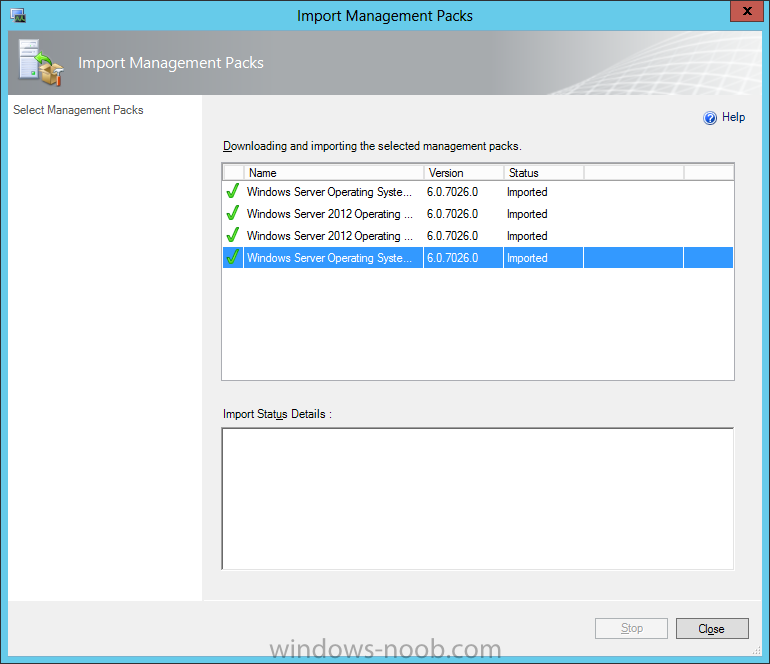Click inside the Import Status Details box
Image resolution: width=770 pixels, height=664 pixels.
(478, 498)
